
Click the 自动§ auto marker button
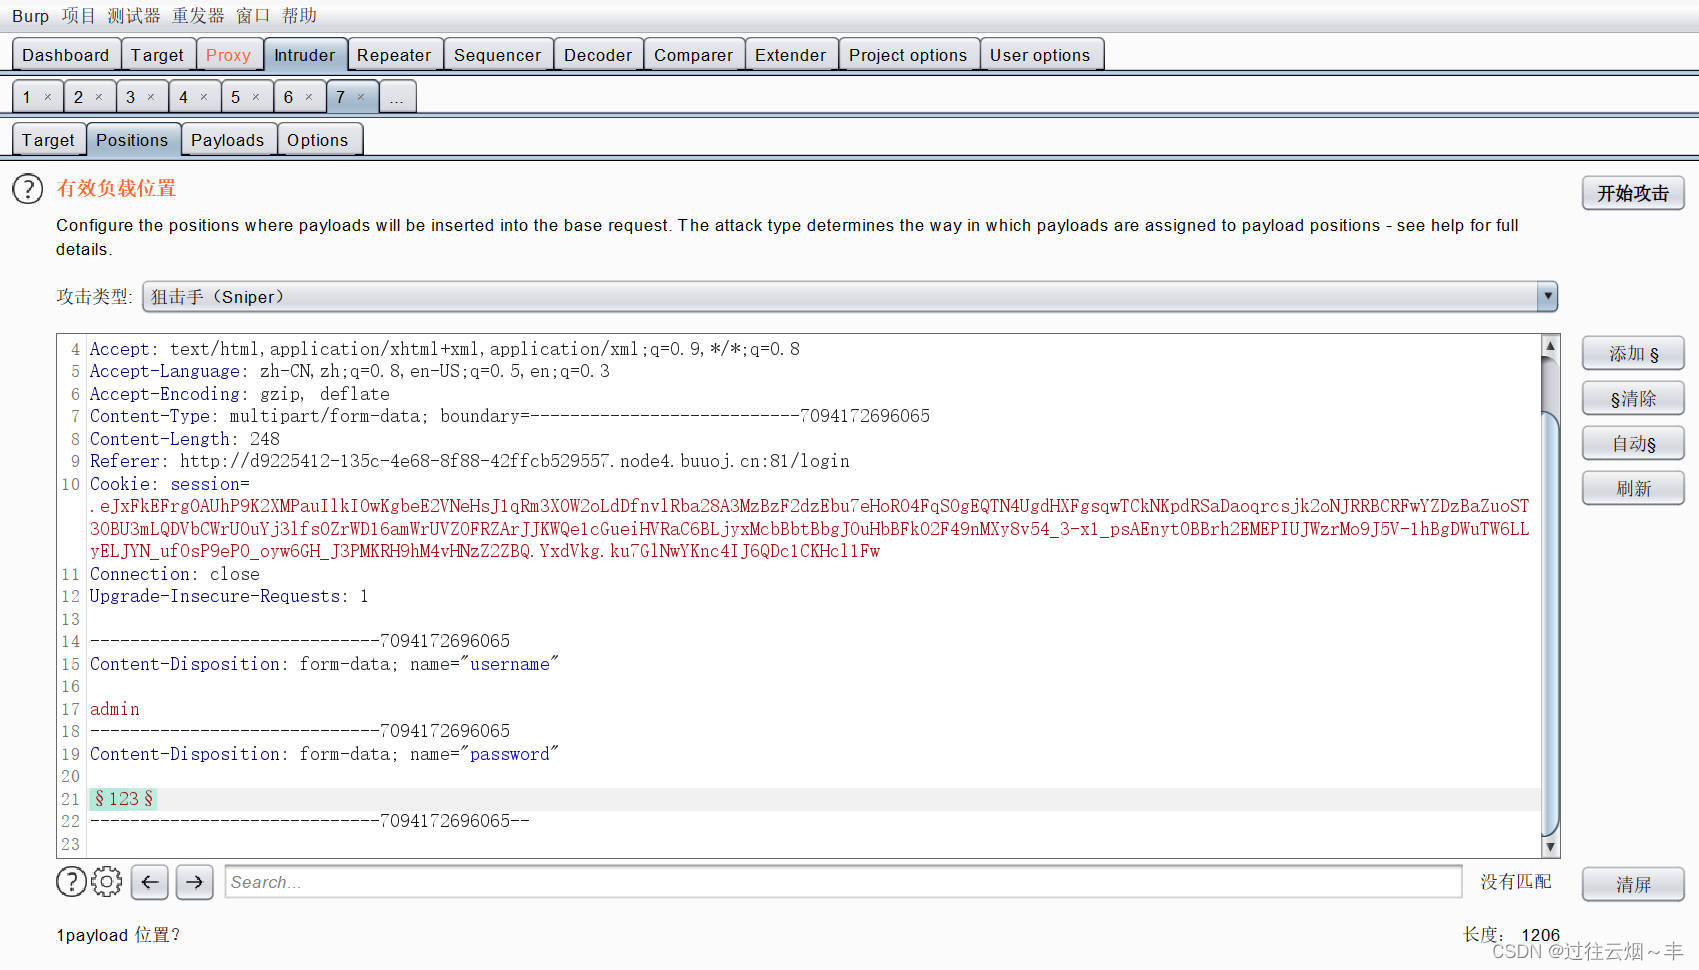pyautogui.click(x=1633, y=444)
